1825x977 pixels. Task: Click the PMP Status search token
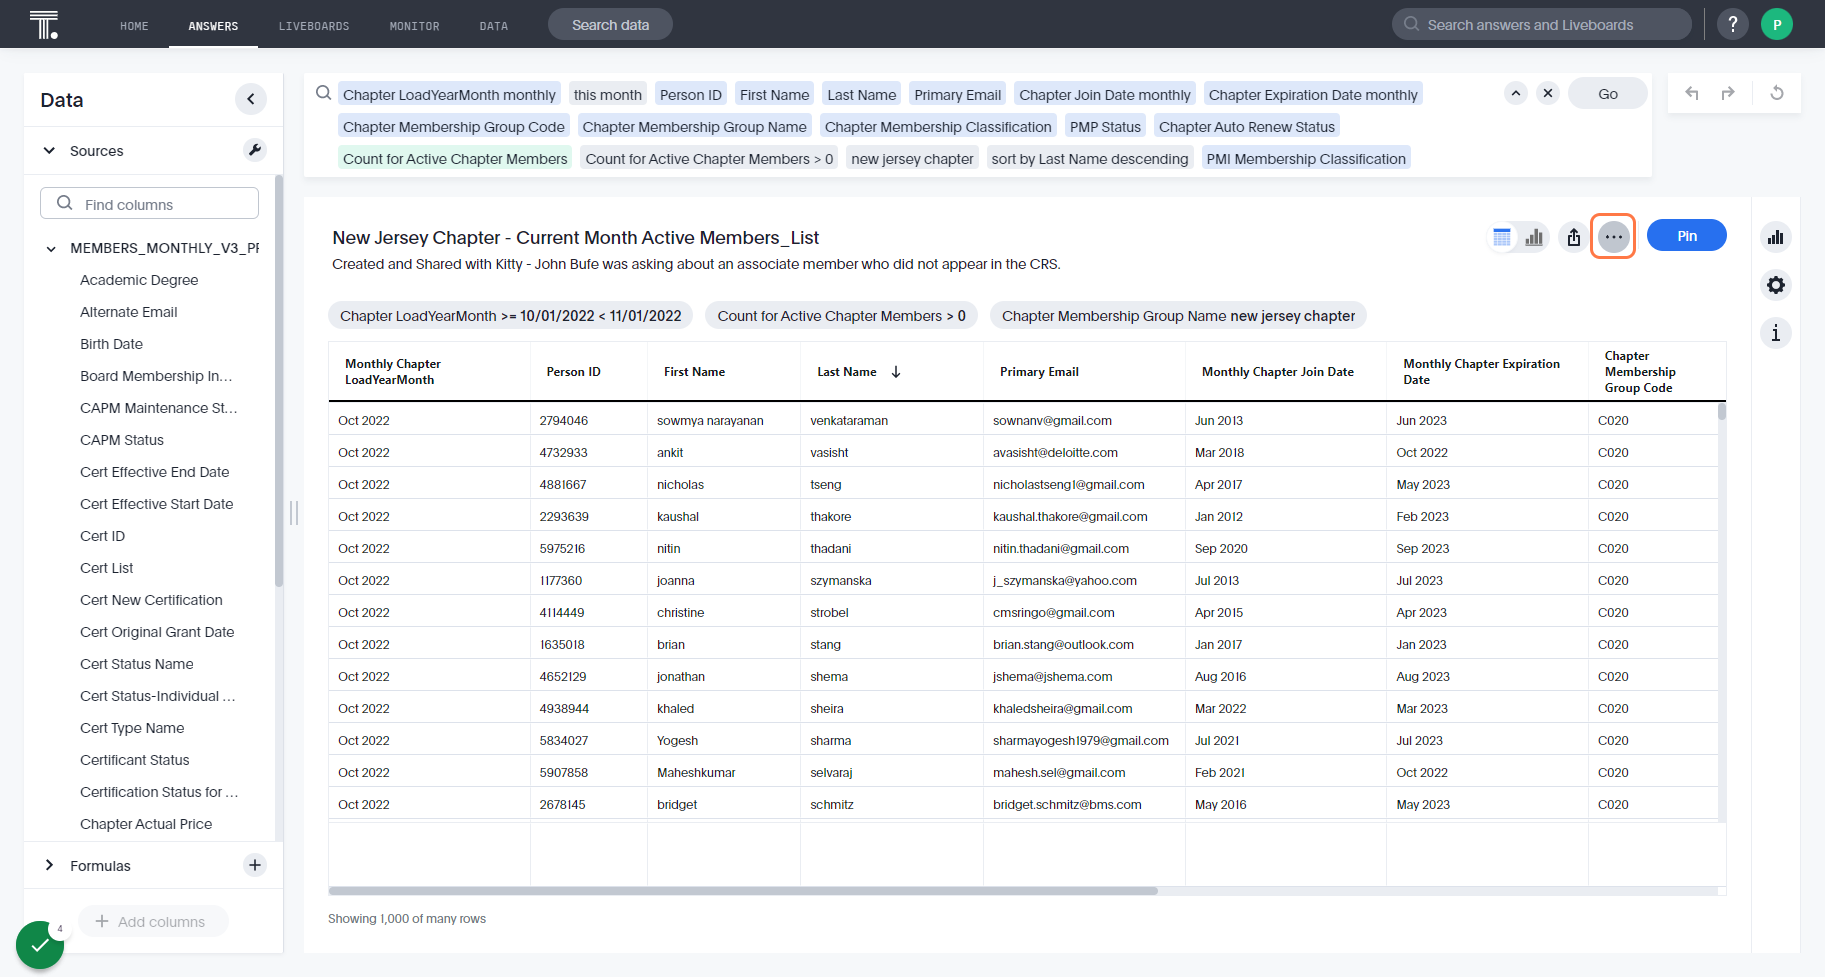(1105, 127)
